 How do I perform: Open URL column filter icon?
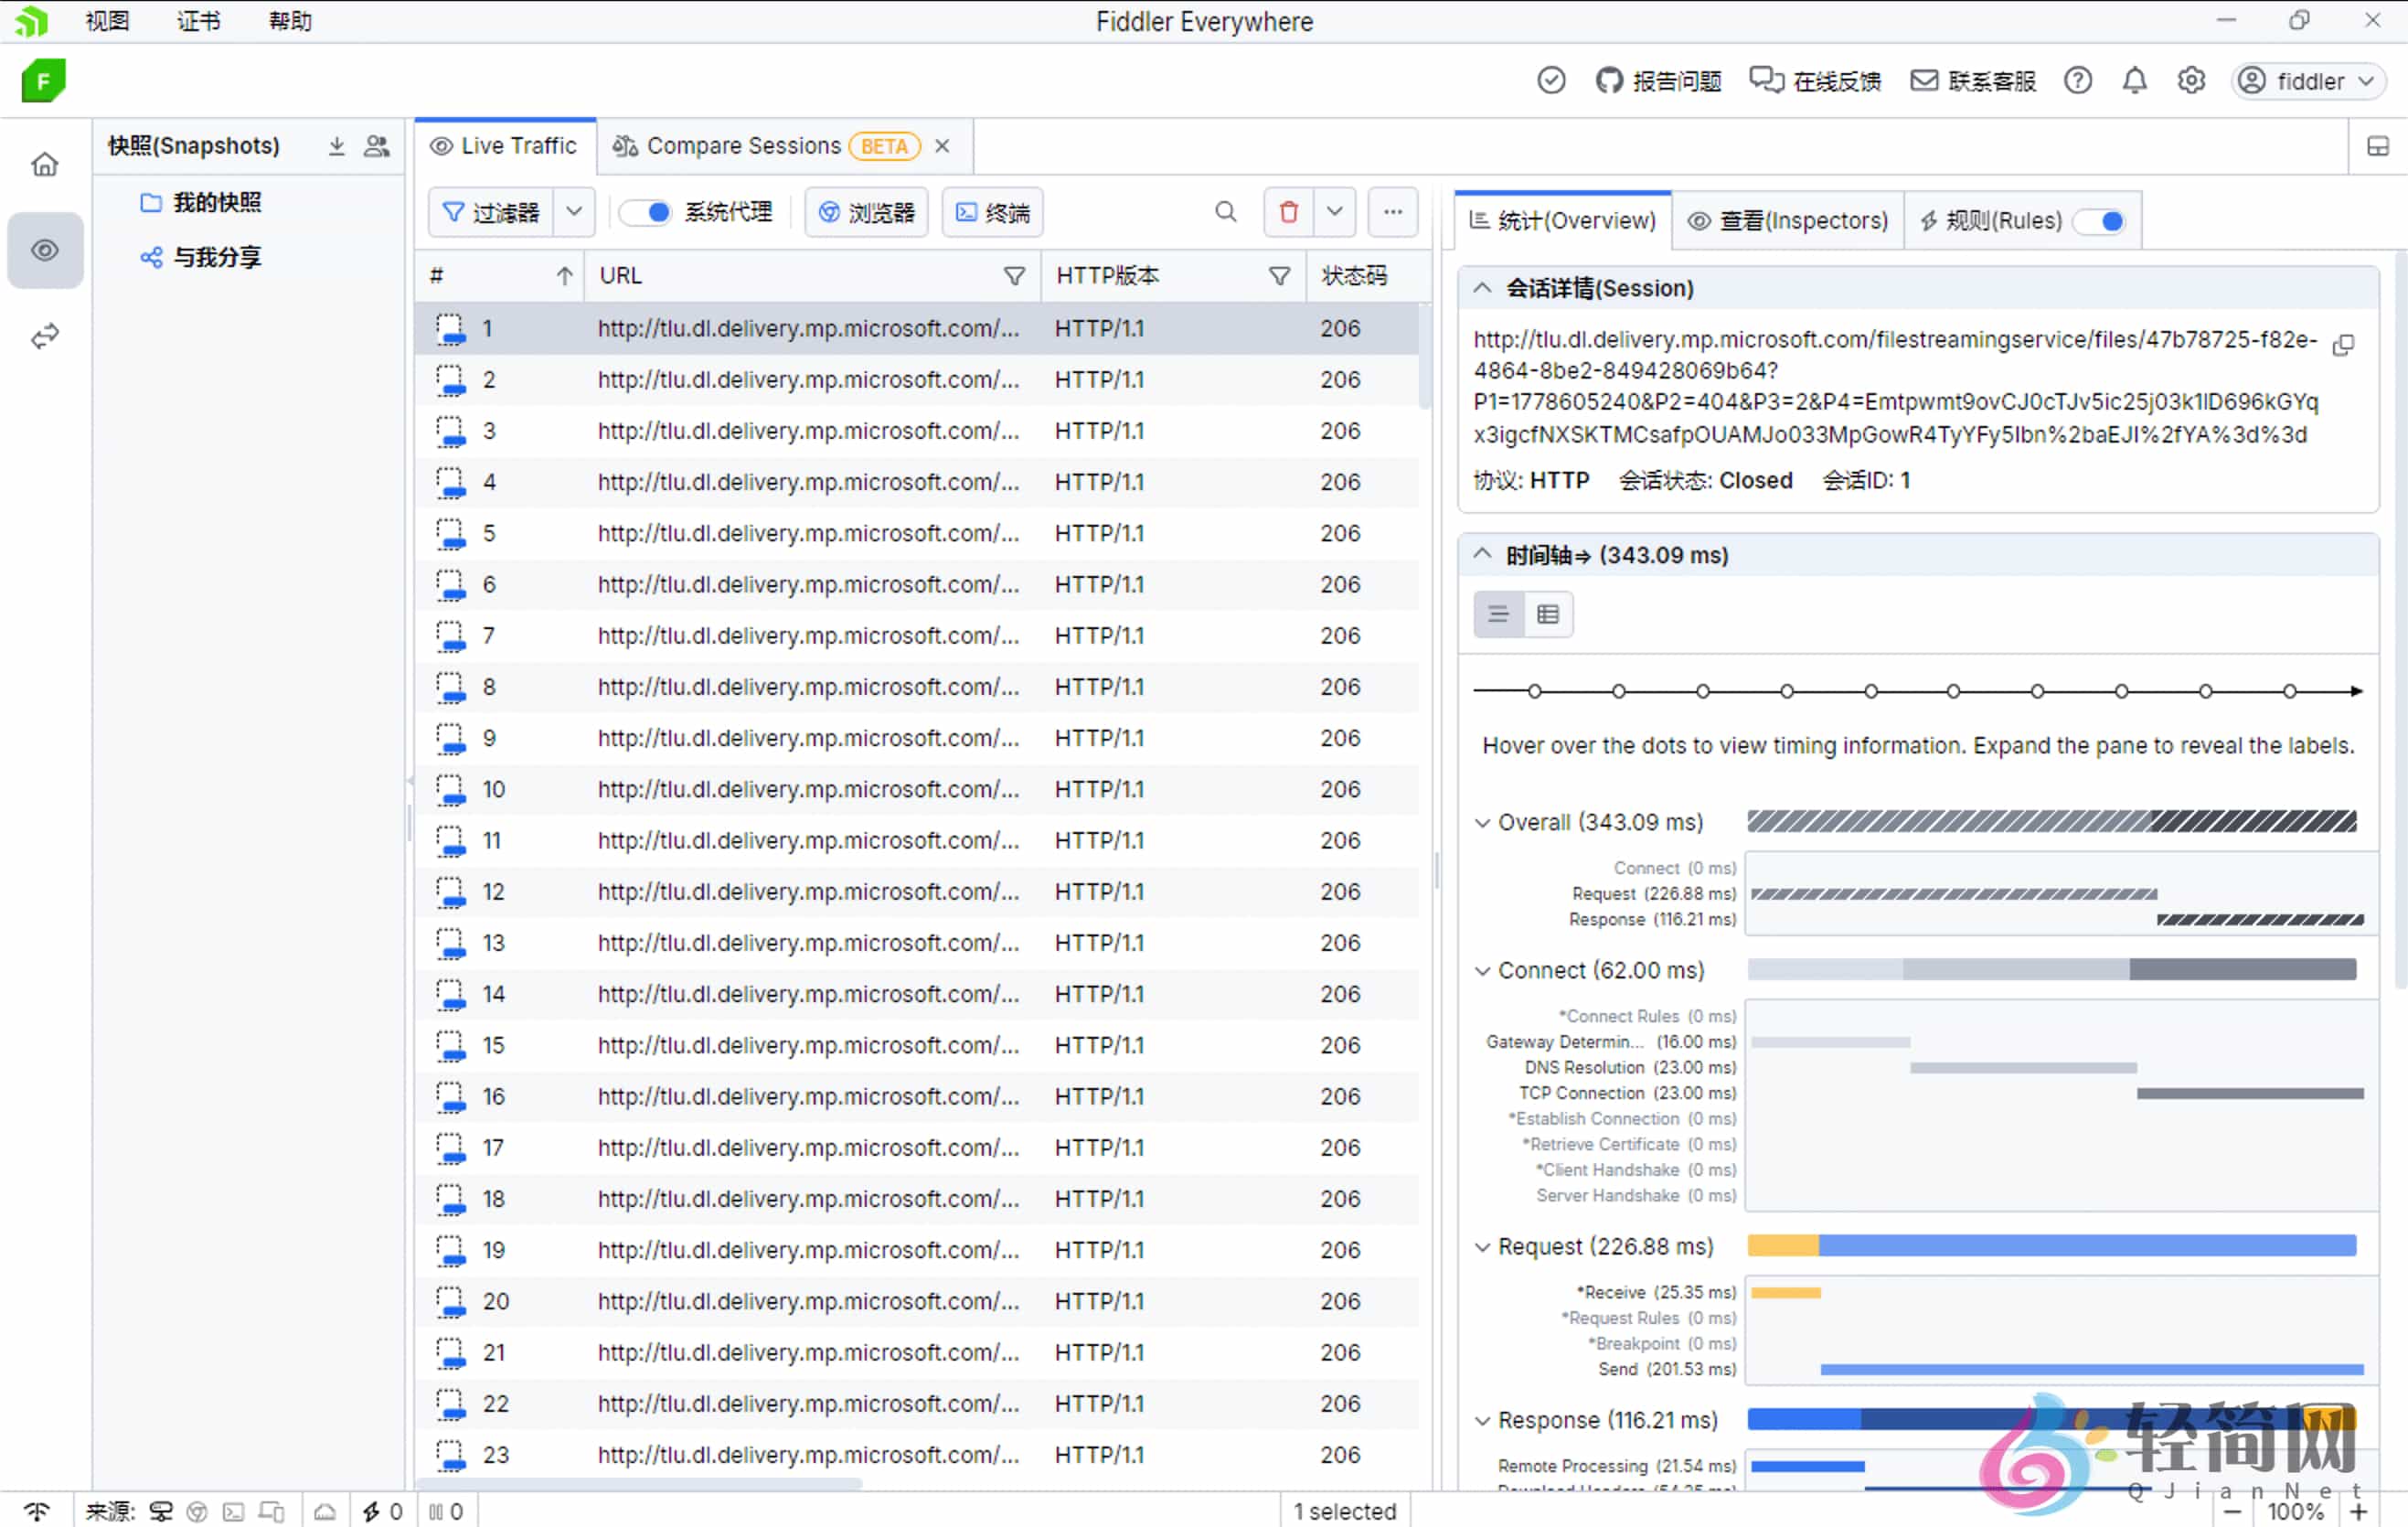pos(1014,276)
